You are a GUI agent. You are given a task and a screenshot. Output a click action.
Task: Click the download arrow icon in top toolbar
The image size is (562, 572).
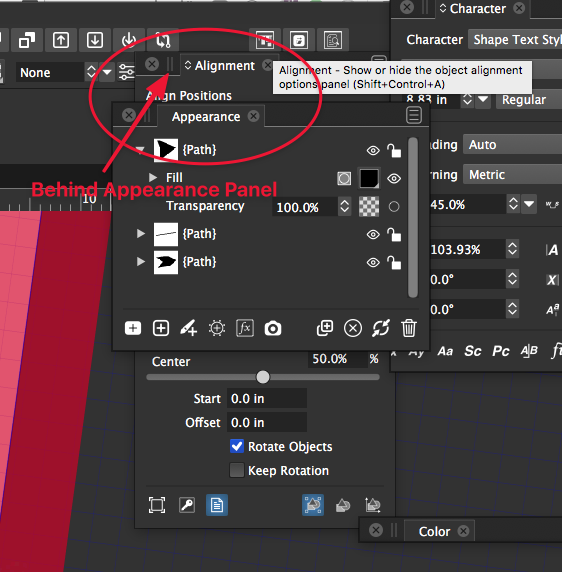[94, 39]
